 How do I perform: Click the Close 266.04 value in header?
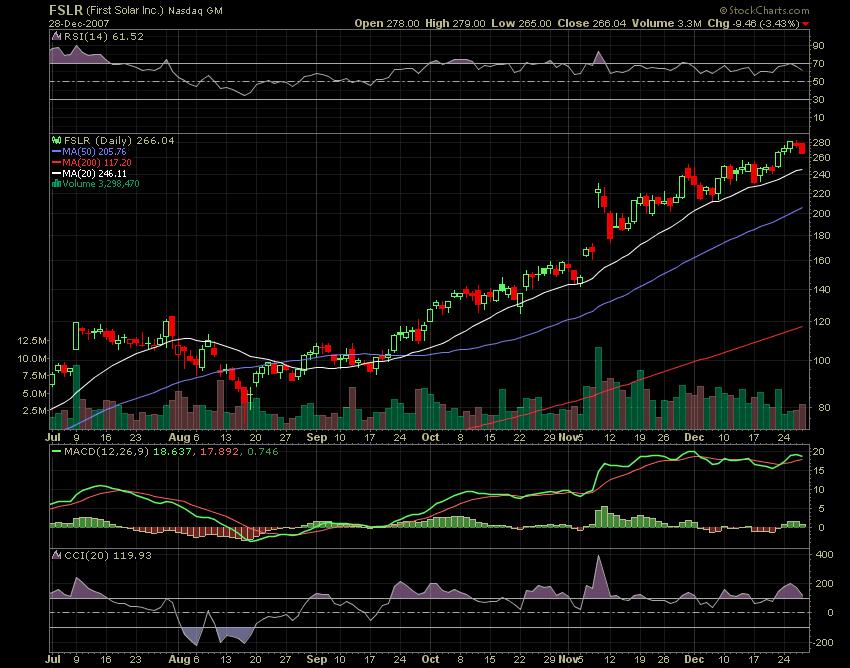pos(591,23)
